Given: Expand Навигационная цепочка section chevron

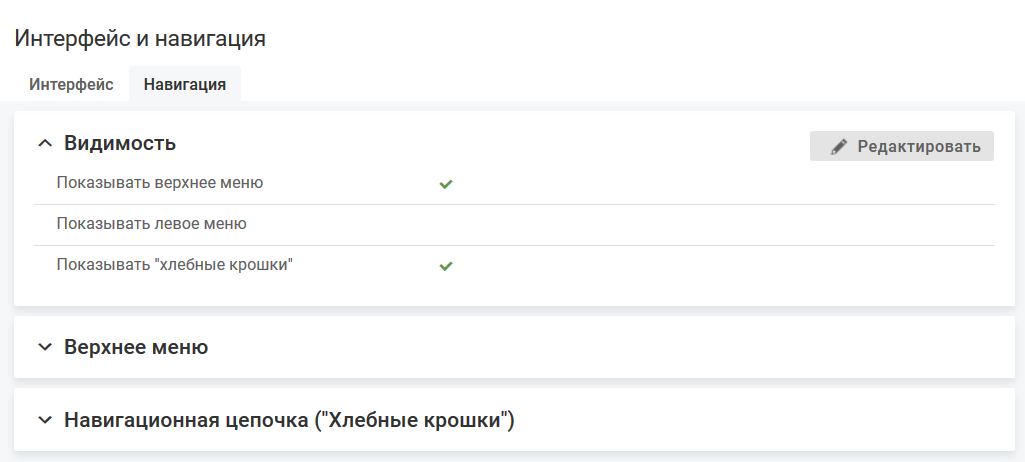Looking at the screenshot, I should [44, 419].
